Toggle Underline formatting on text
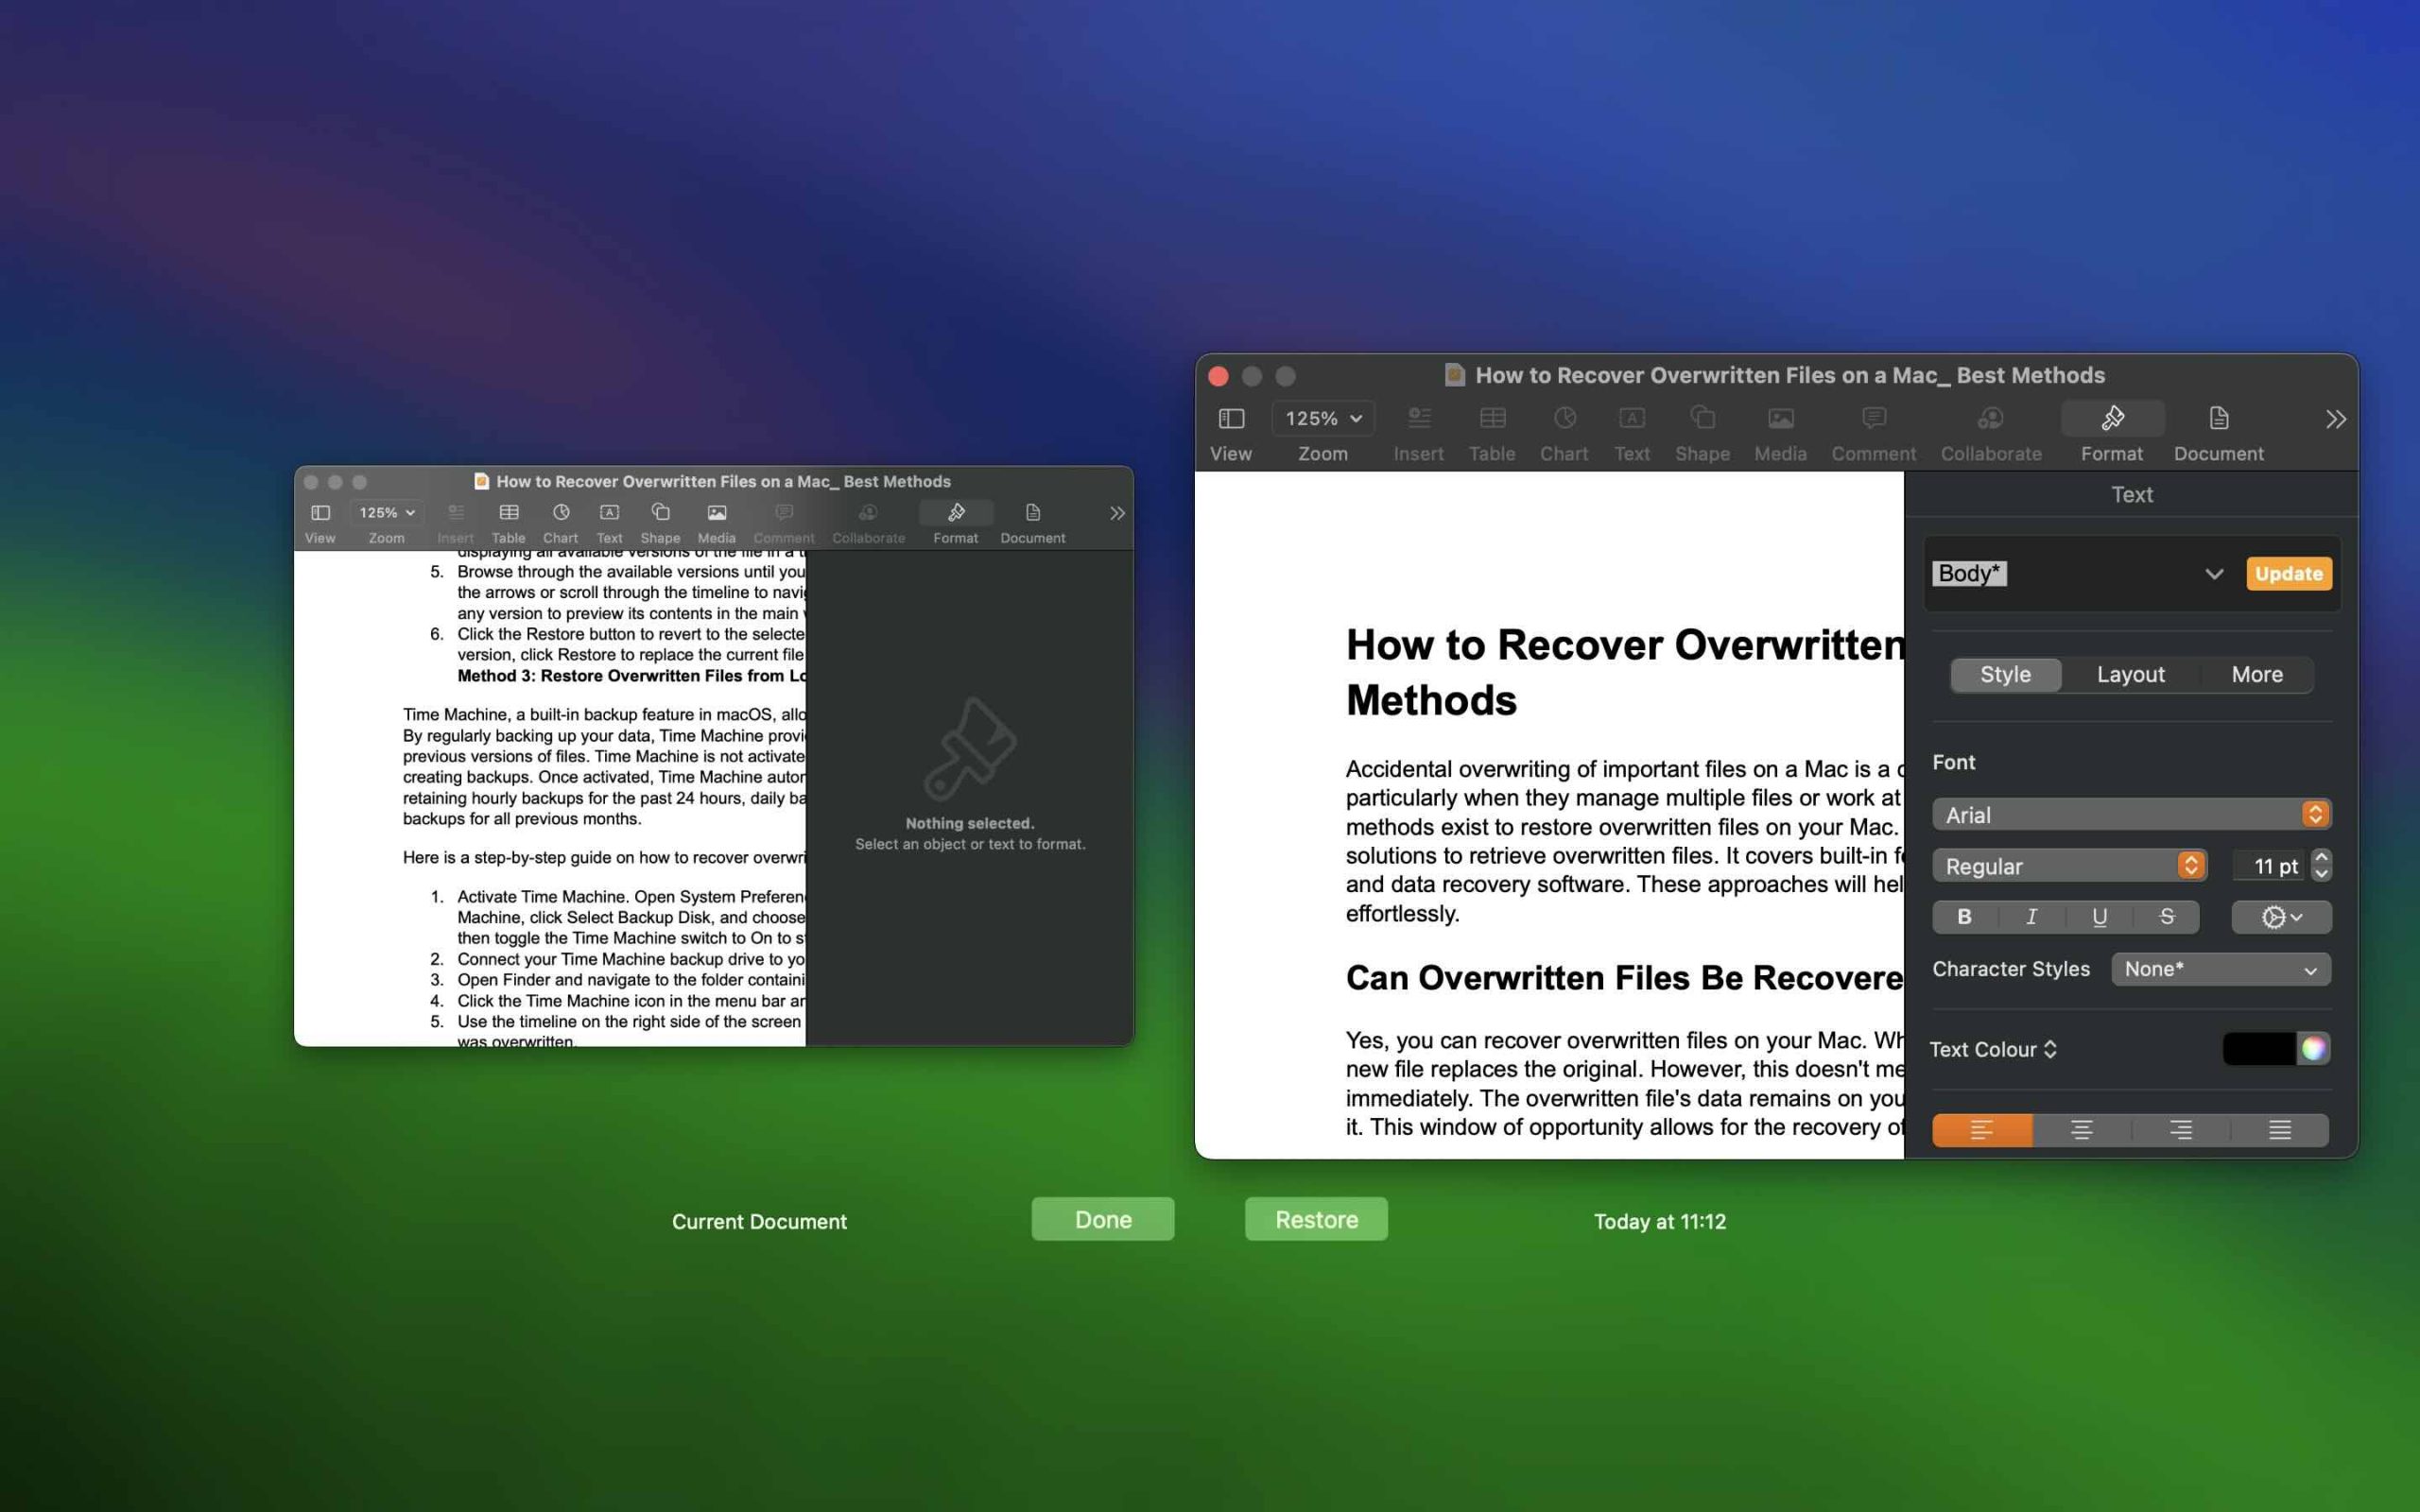This screenshot has height=1512, width=2420. pyautogui.click(x=2096, y=915)
